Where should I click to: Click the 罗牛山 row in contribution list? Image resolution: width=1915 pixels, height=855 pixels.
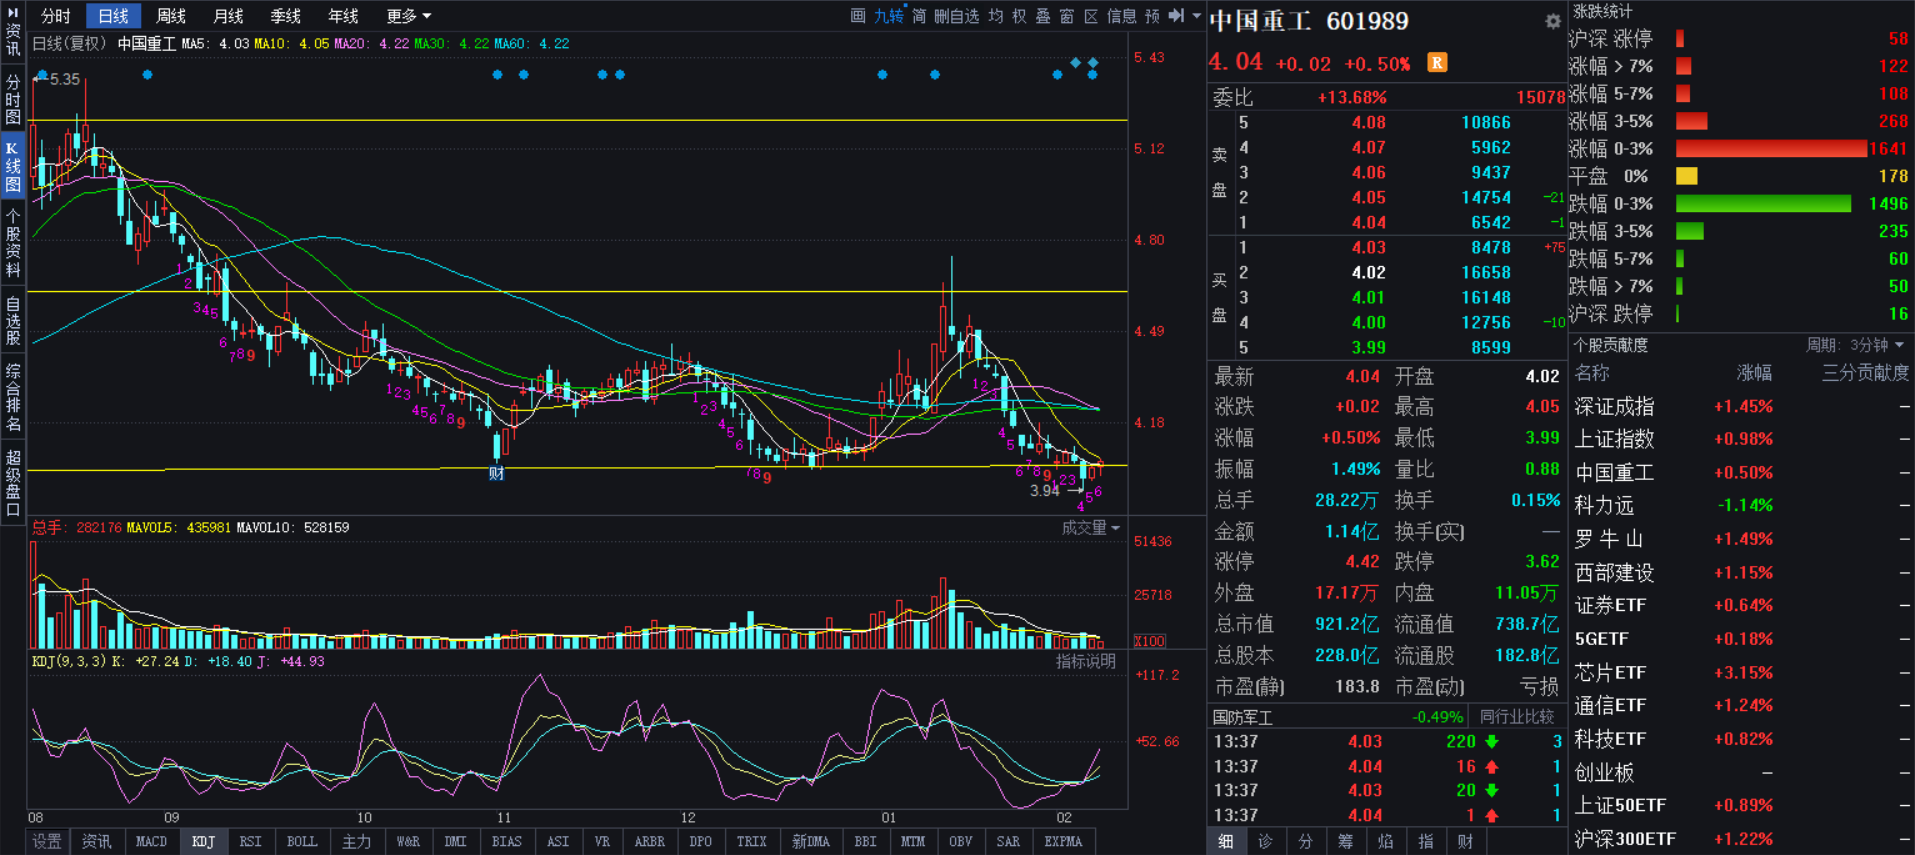(1741, 539)
